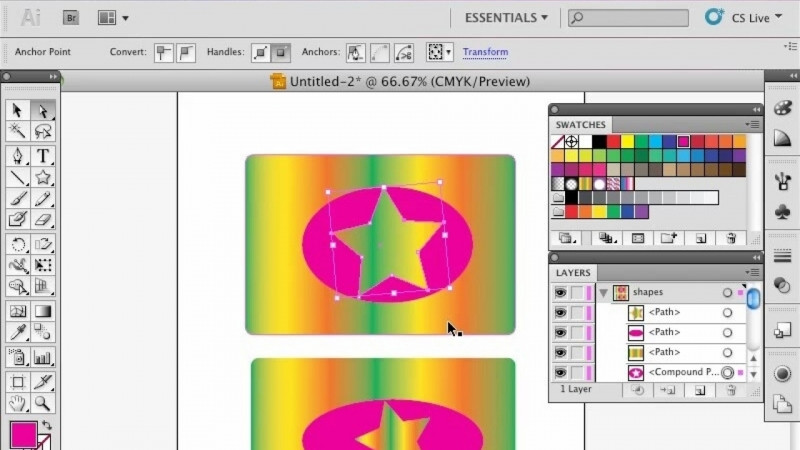Pick the magenta swatch in Swatches panel
800x450 pixels.
tap(684, 141)
